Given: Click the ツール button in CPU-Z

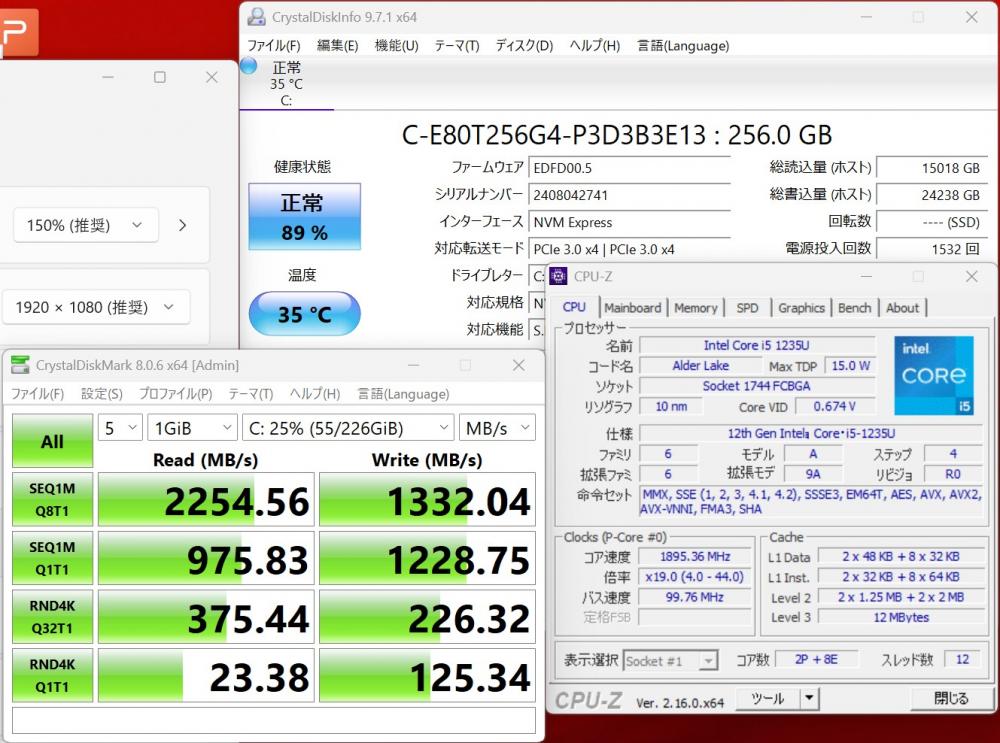Looking at the screenshot, I should (767, 698).
